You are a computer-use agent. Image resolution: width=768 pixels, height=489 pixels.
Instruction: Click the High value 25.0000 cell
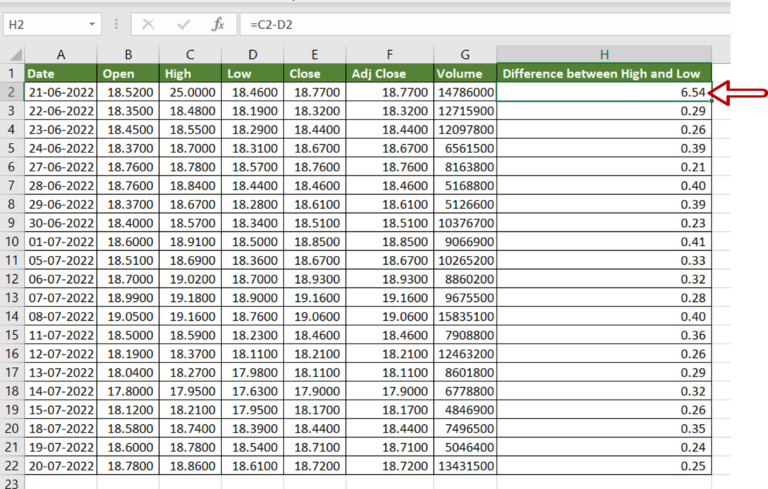click(x=190, y=92)
